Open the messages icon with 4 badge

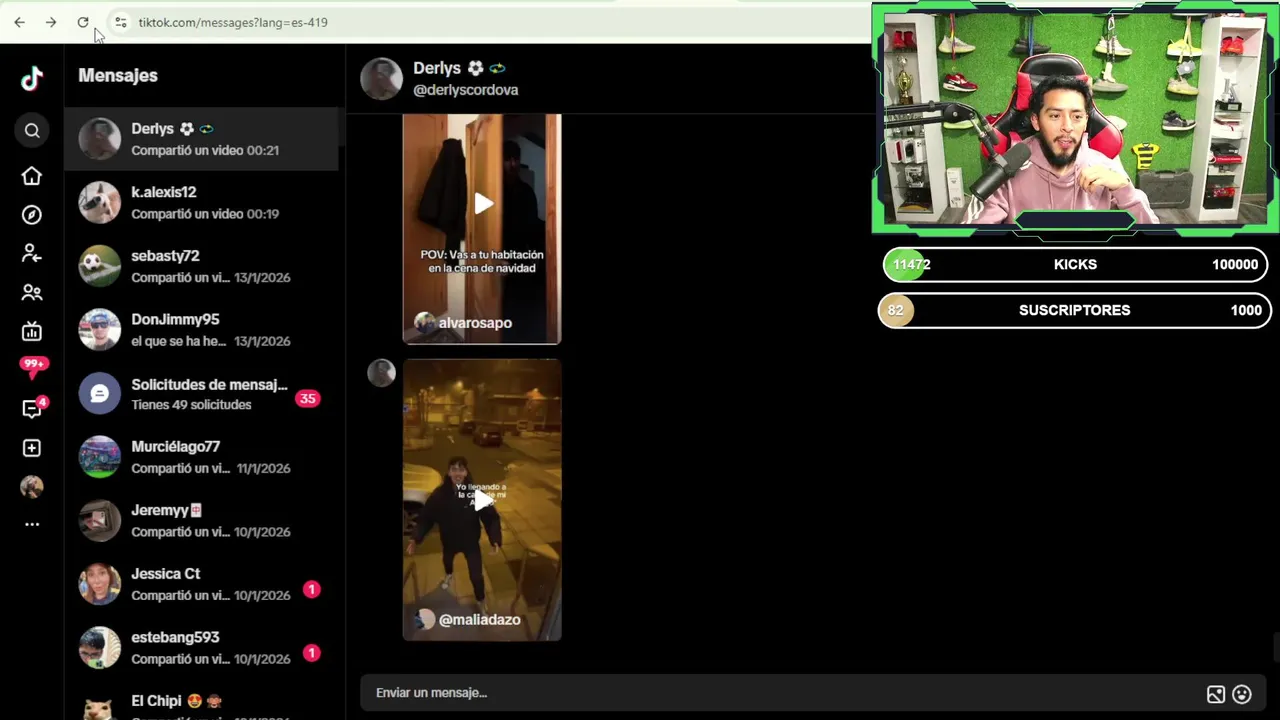(32, 408)
